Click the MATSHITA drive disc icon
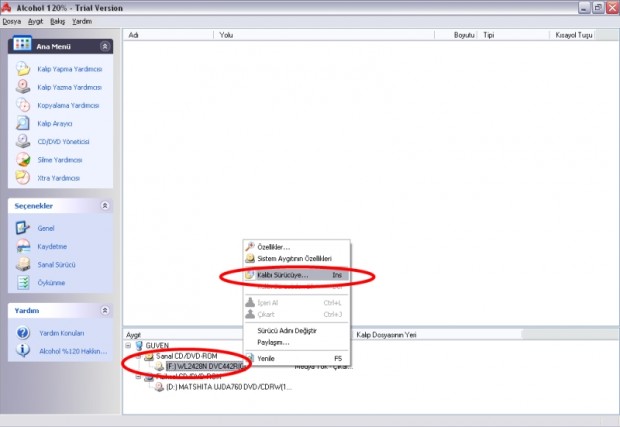 (159, 387)
